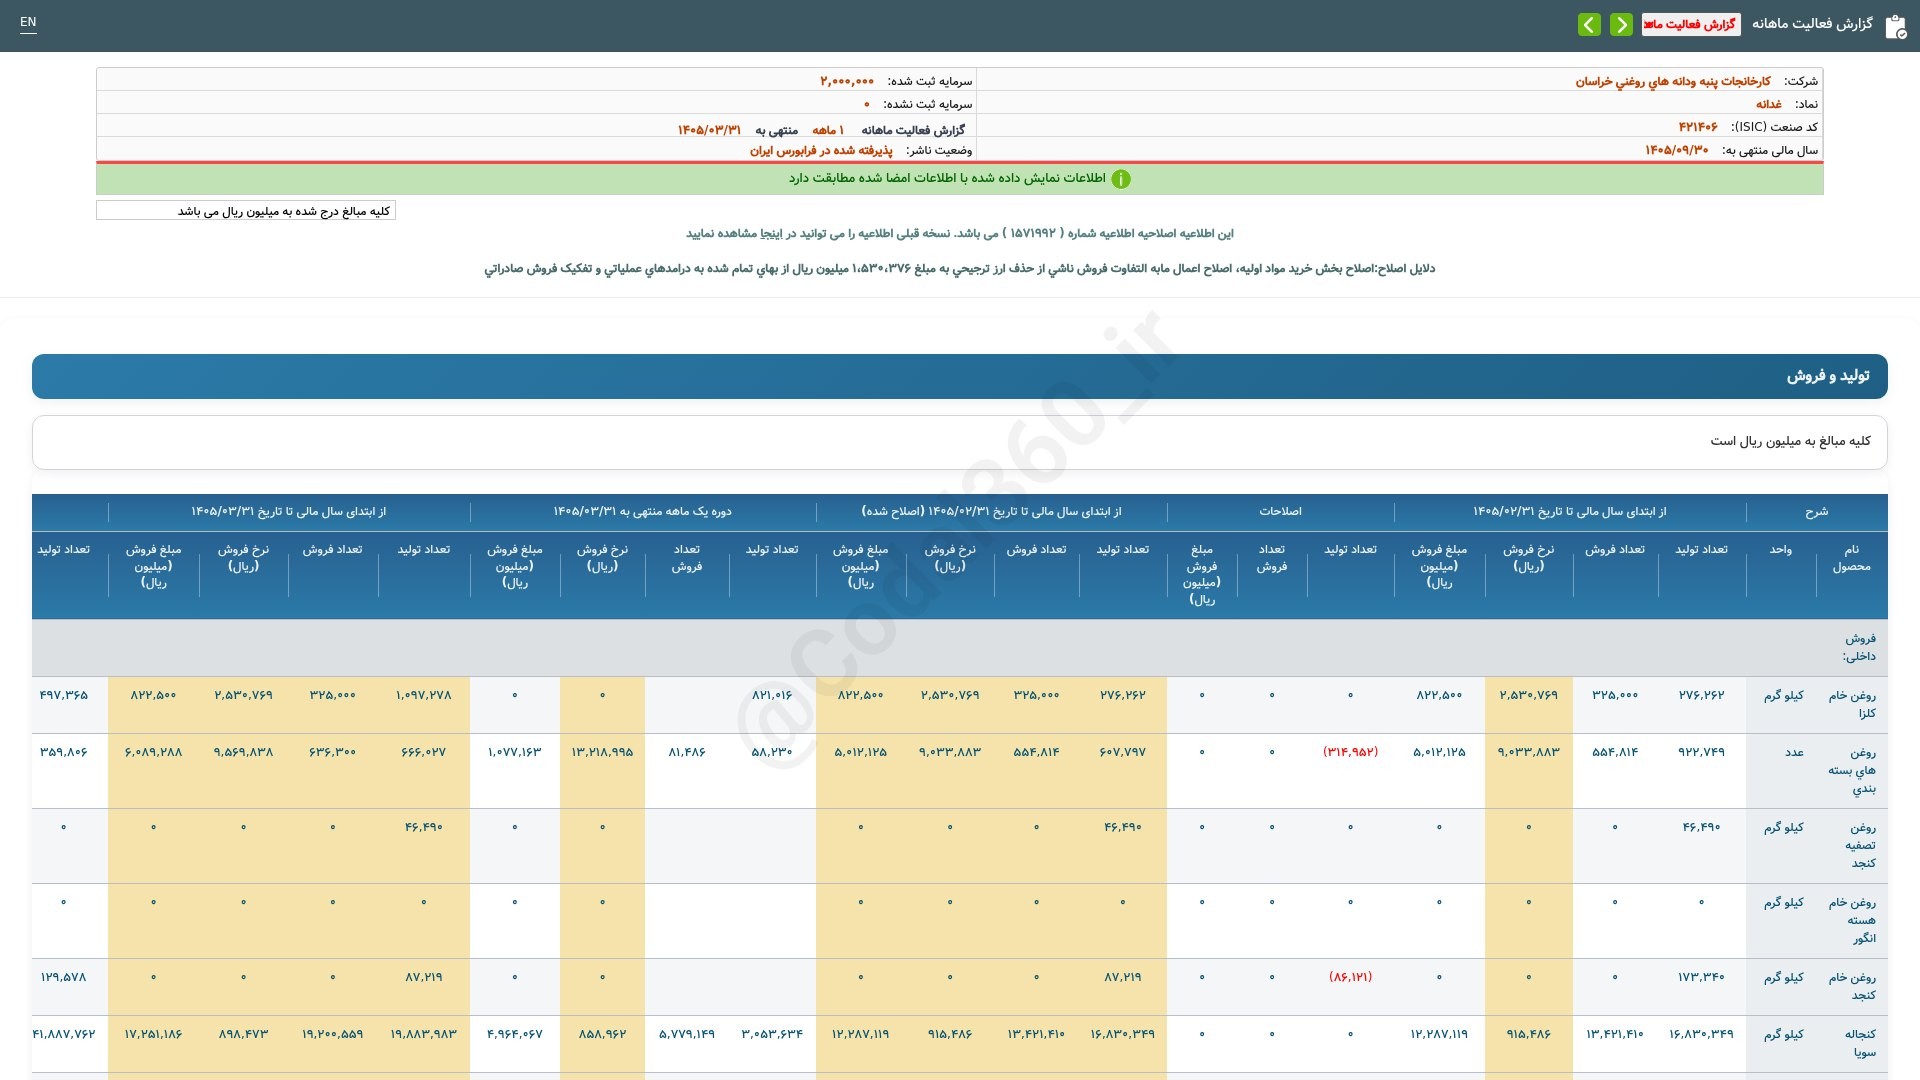
Task: Select report period end date ۱۴۰۵/۰۳/۳۱ in header
Action: coord(709,130)
